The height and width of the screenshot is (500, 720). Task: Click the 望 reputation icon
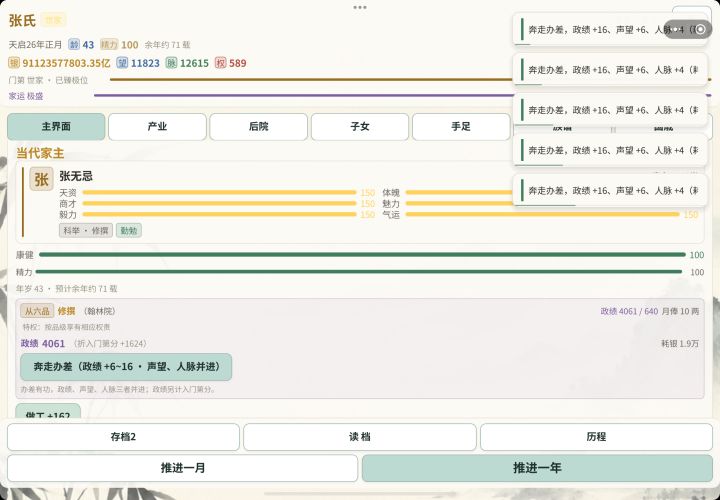[x=122, y=63]
